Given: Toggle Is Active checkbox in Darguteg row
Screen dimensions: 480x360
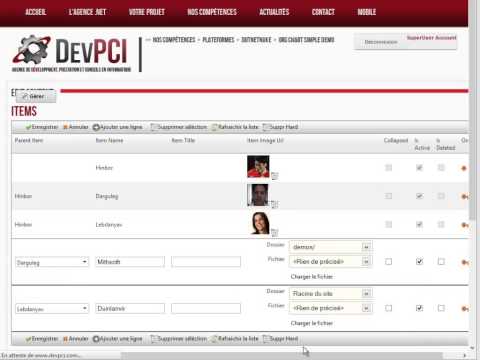Looking at the screenshot, I should tap(419, 196).
